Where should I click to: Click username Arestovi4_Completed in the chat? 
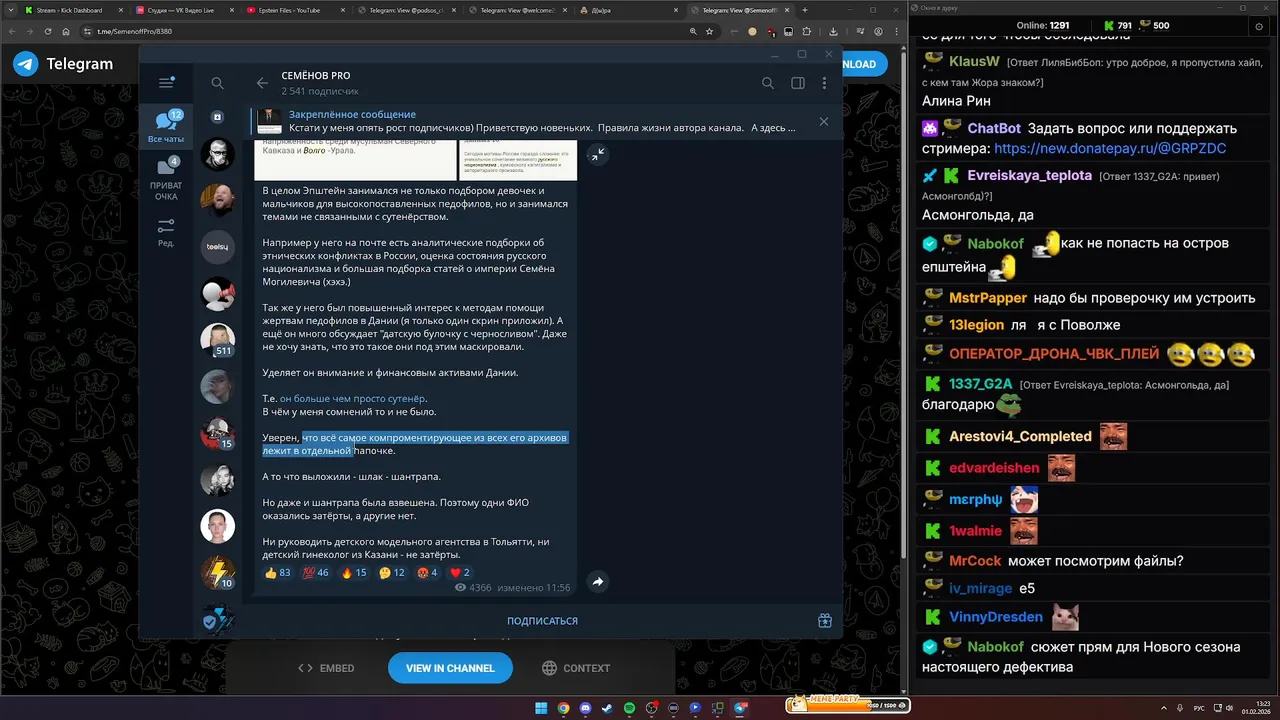pos(1020,437)
